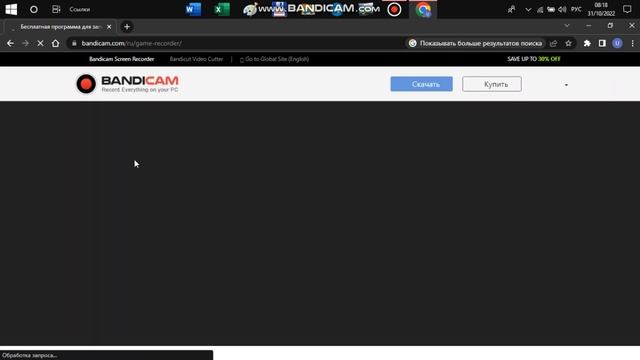Click the Bandicam record taskbar icon

[x=394, y=9]
